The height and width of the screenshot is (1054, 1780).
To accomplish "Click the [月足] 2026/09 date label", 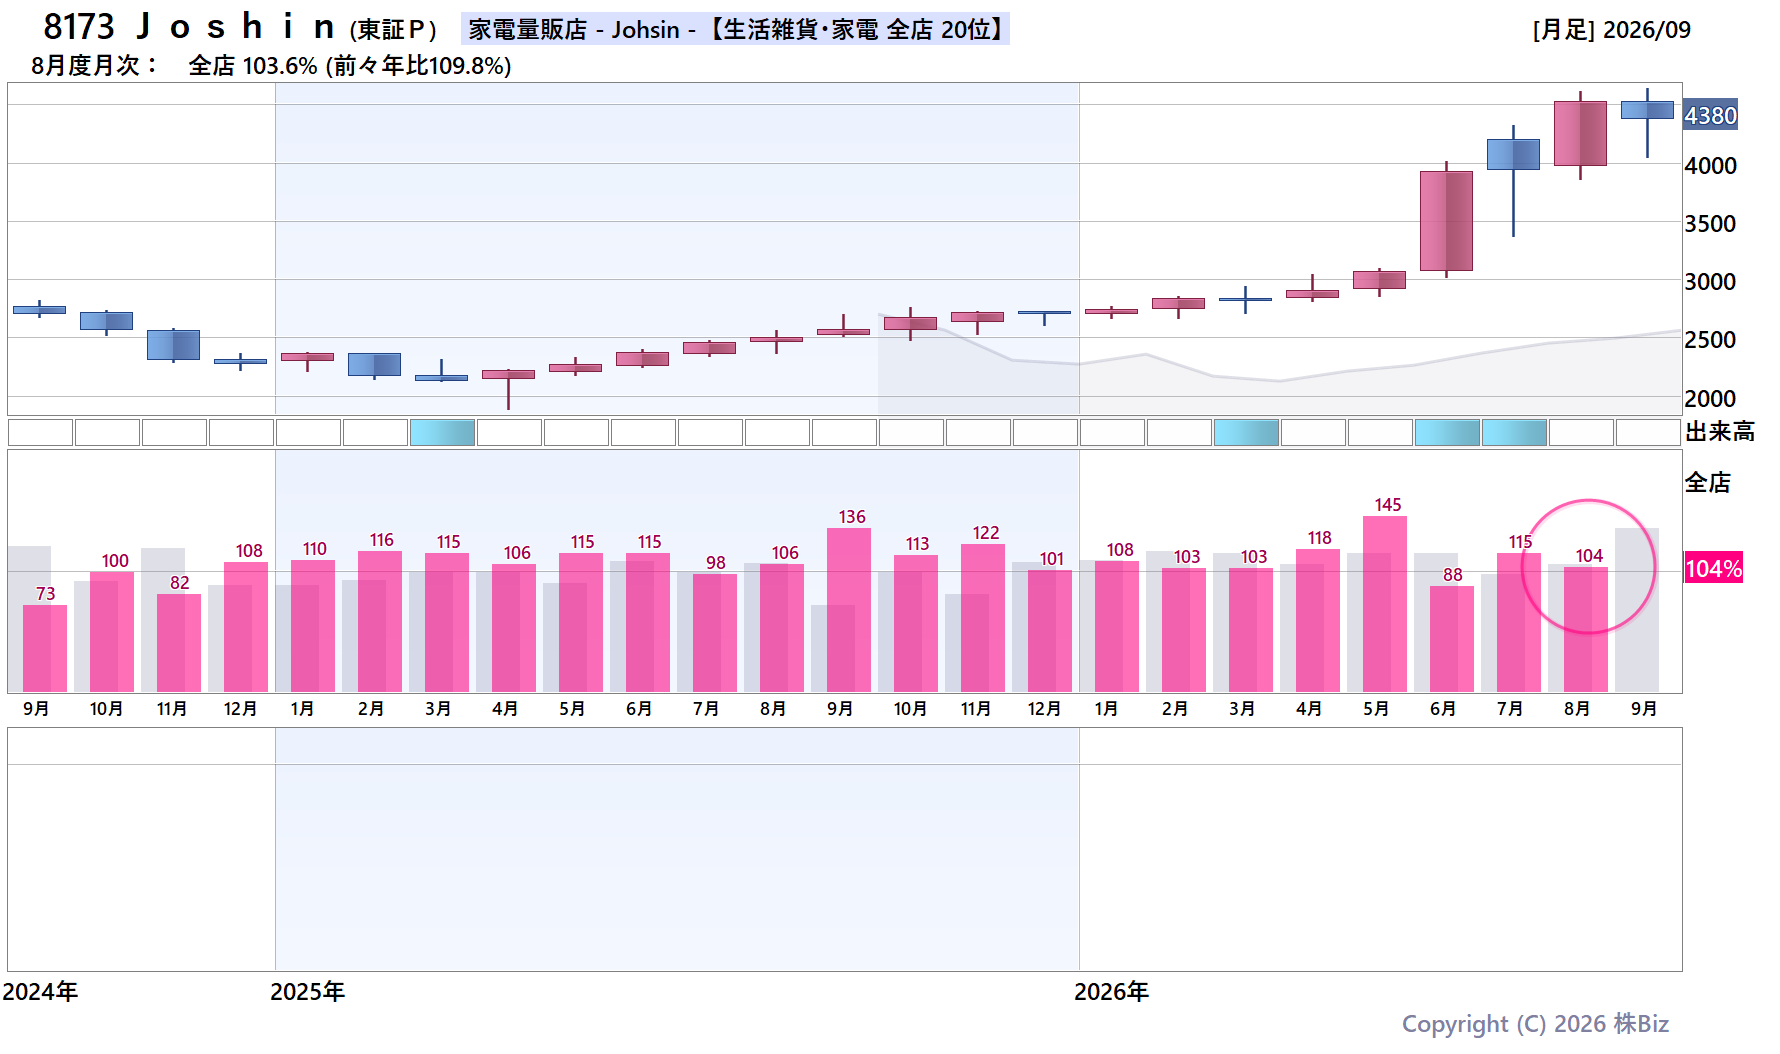I will 1611,30.
